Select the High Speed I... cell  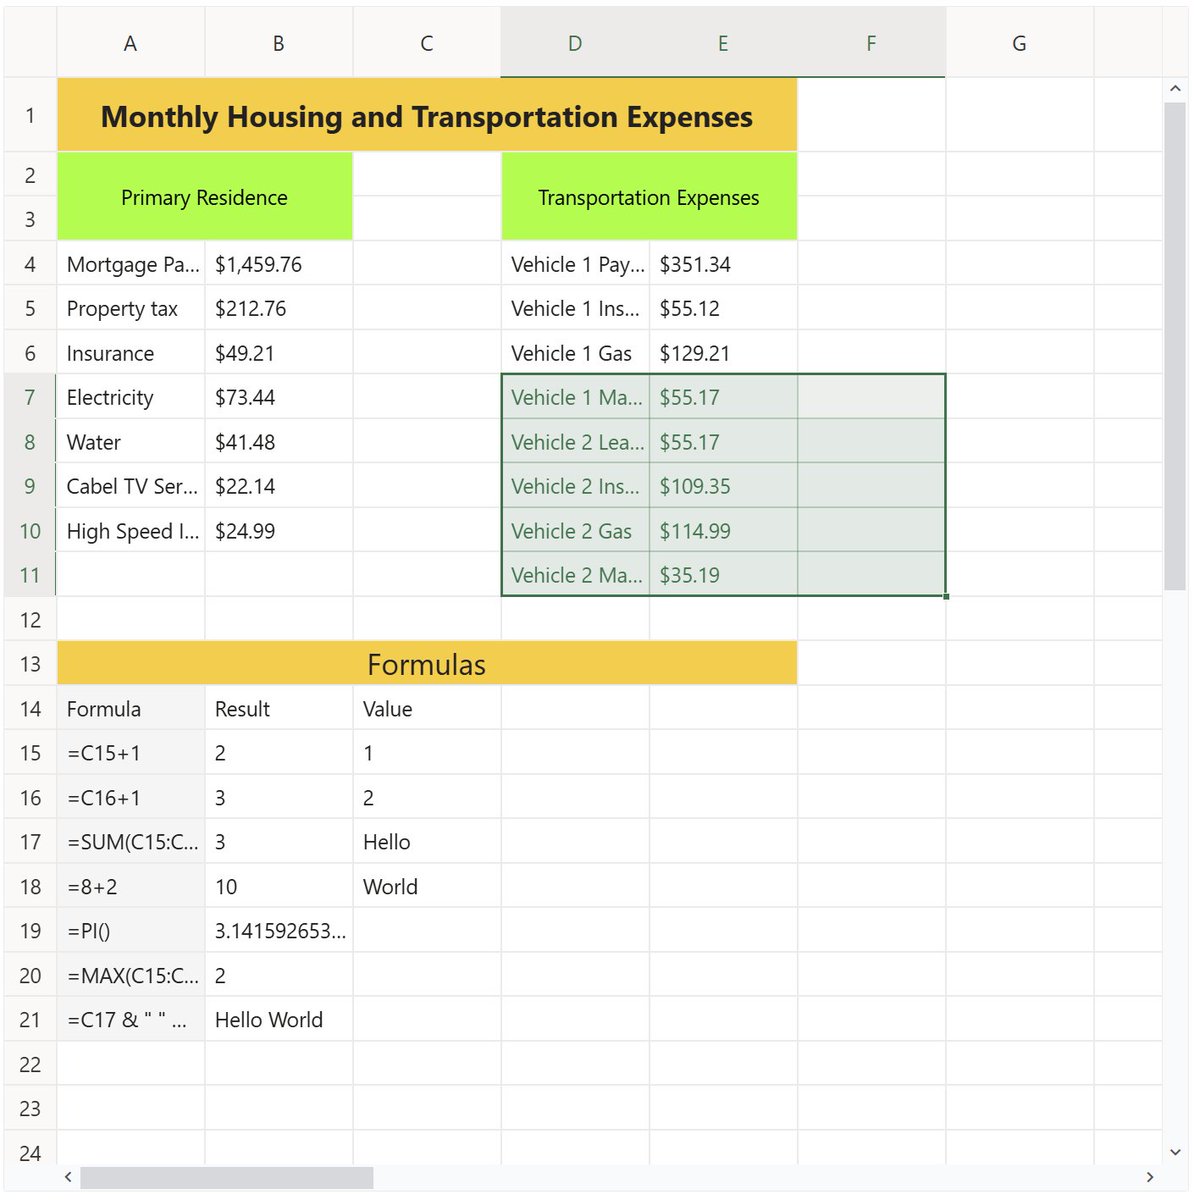[131, 531]
